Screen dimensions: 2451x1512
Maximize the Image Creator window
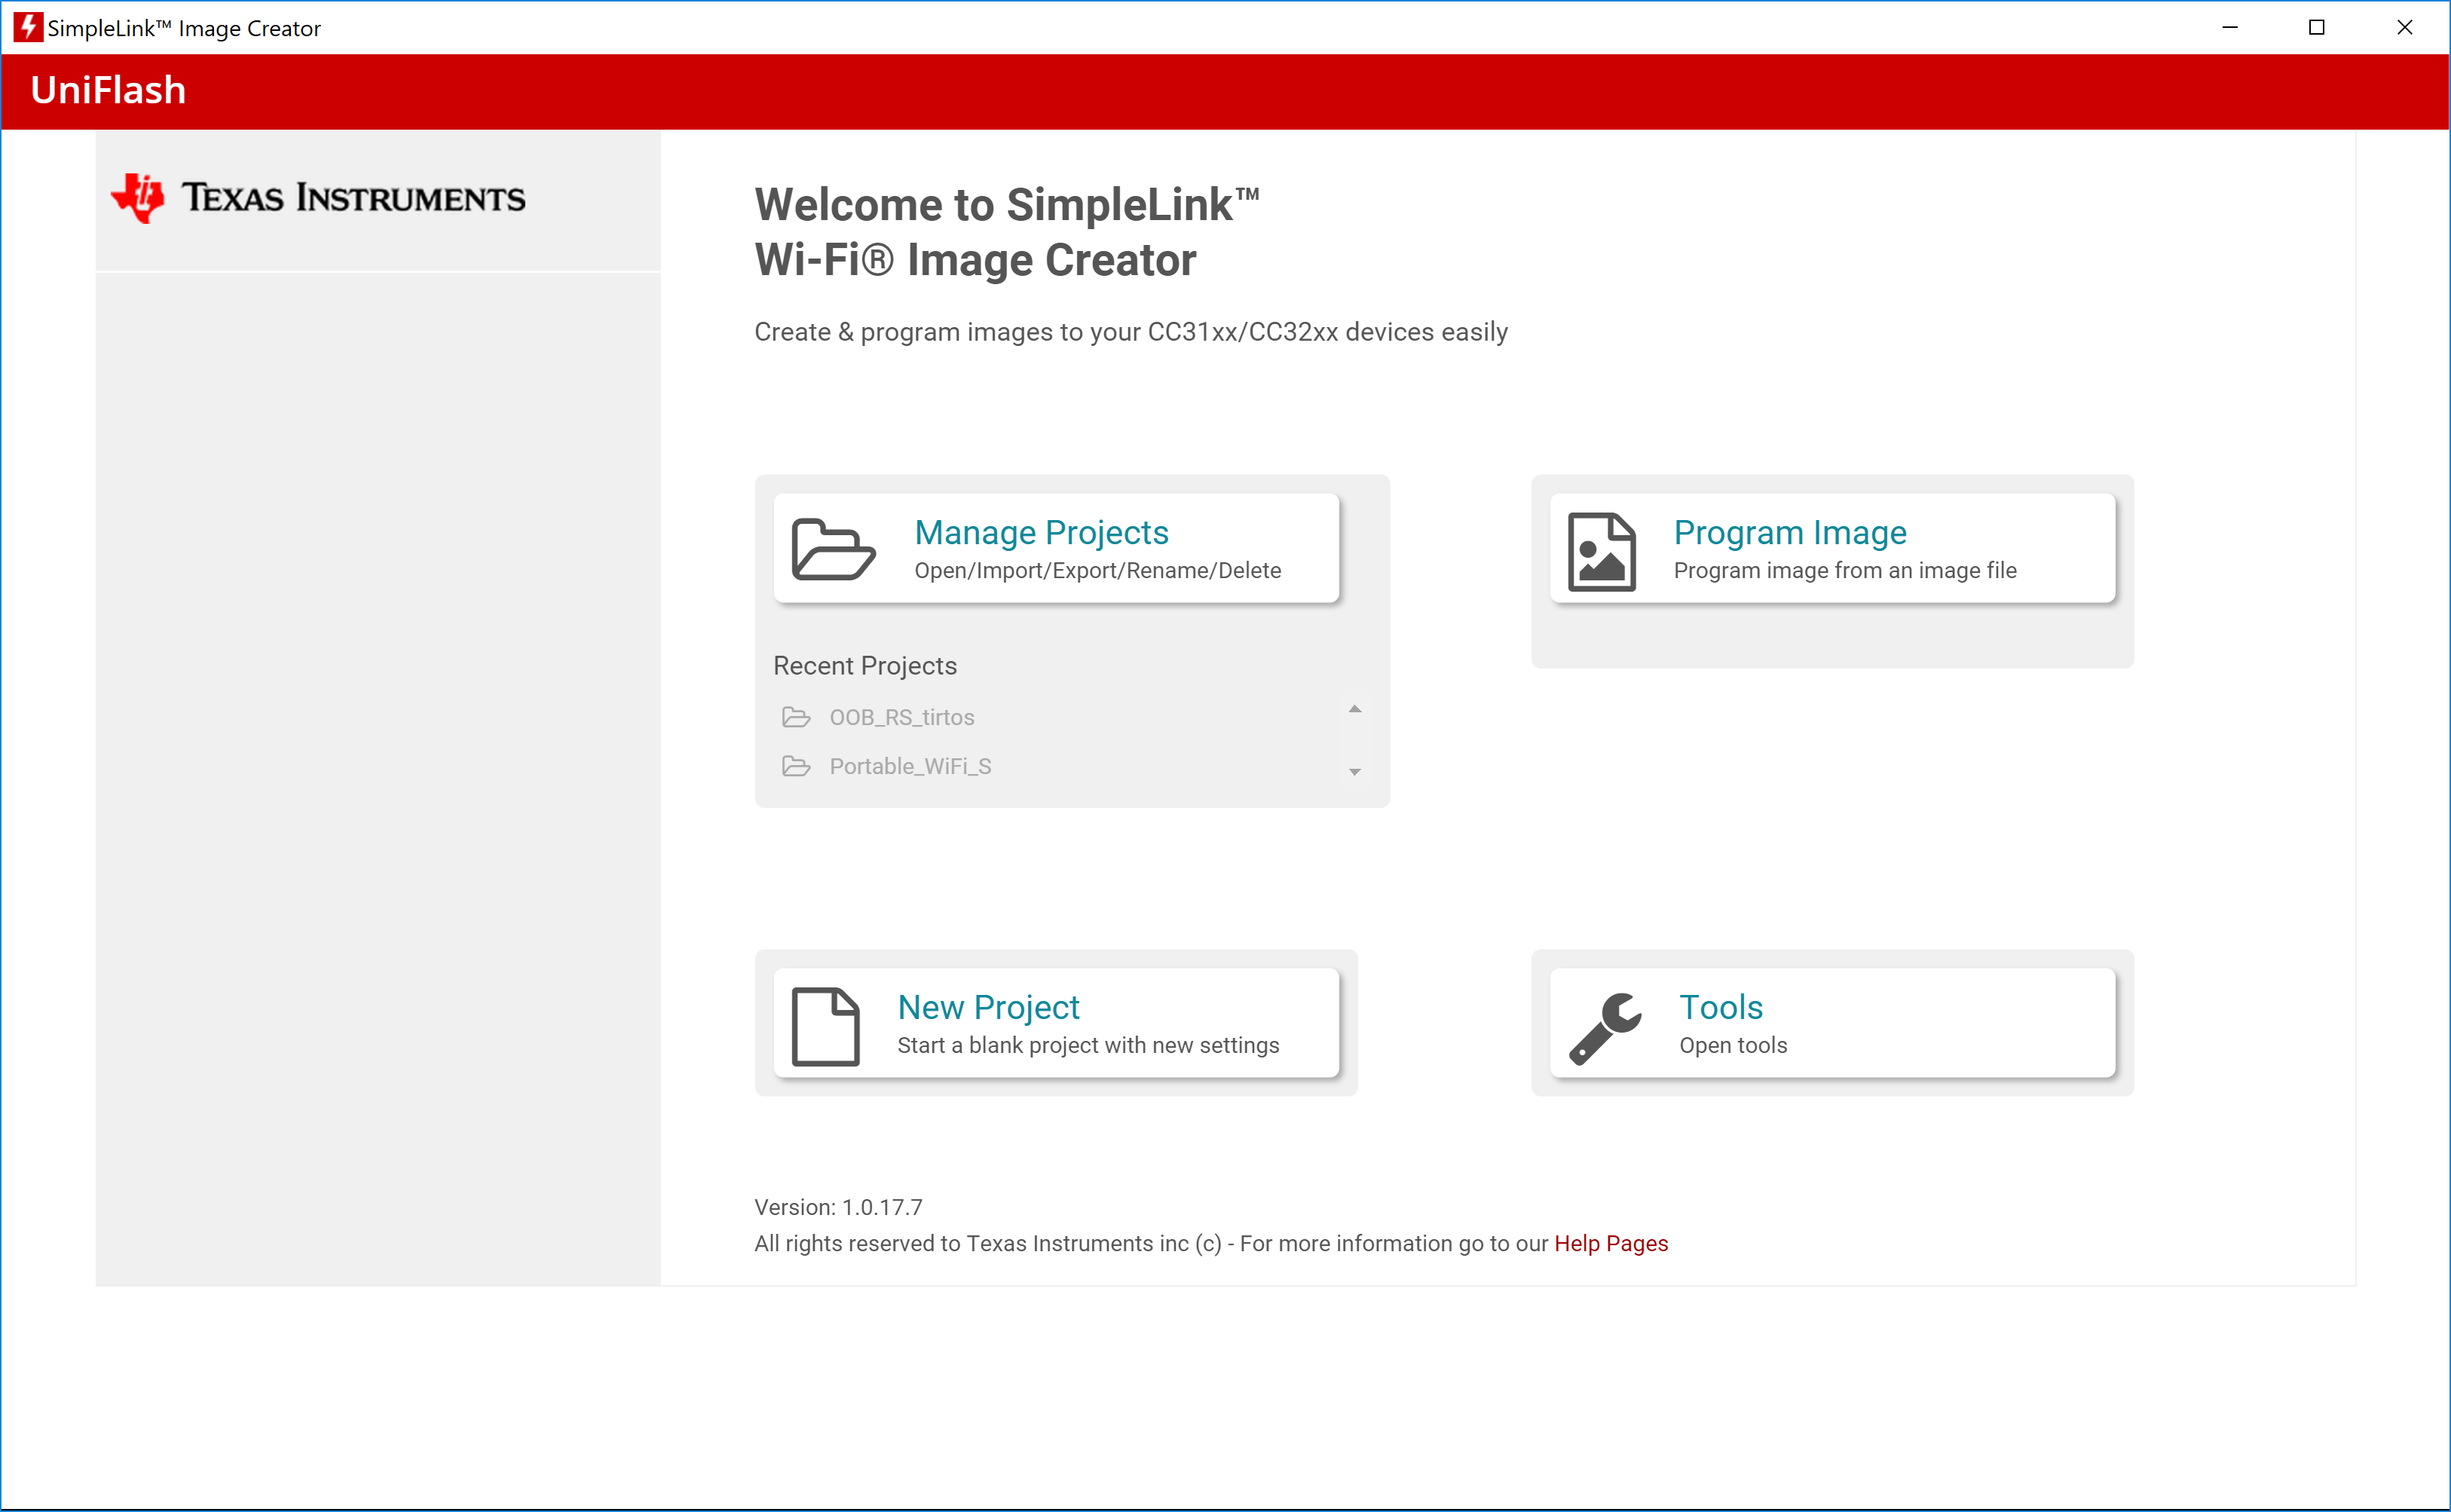2316,27
